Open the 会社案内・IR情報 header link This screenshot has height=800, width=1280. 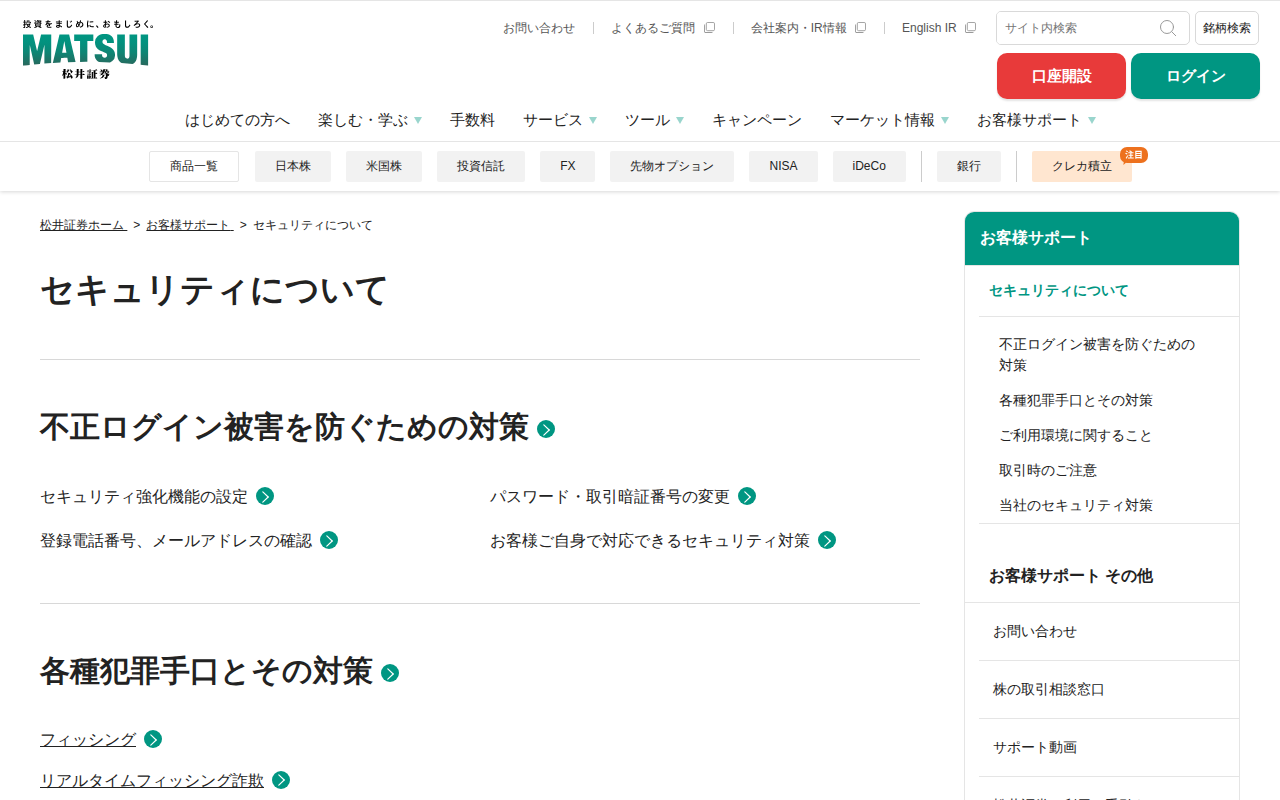[x=799, y=28]
